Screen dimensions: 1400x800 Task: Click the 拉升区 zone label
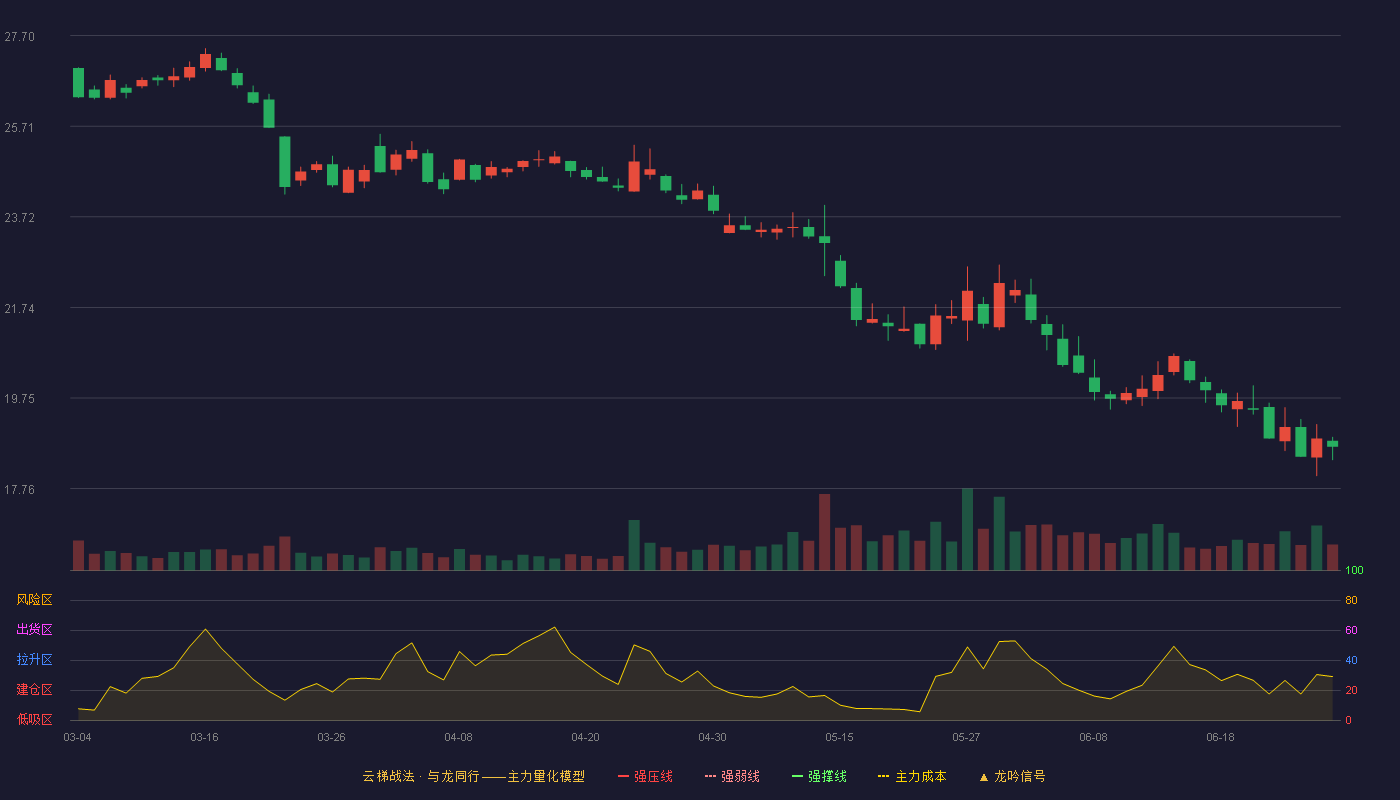34,660
